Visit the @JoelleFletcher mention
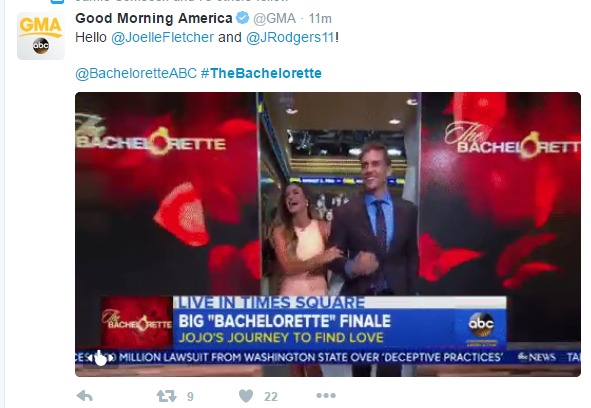This screenshot has height=408, width=591. coord(162,37)
